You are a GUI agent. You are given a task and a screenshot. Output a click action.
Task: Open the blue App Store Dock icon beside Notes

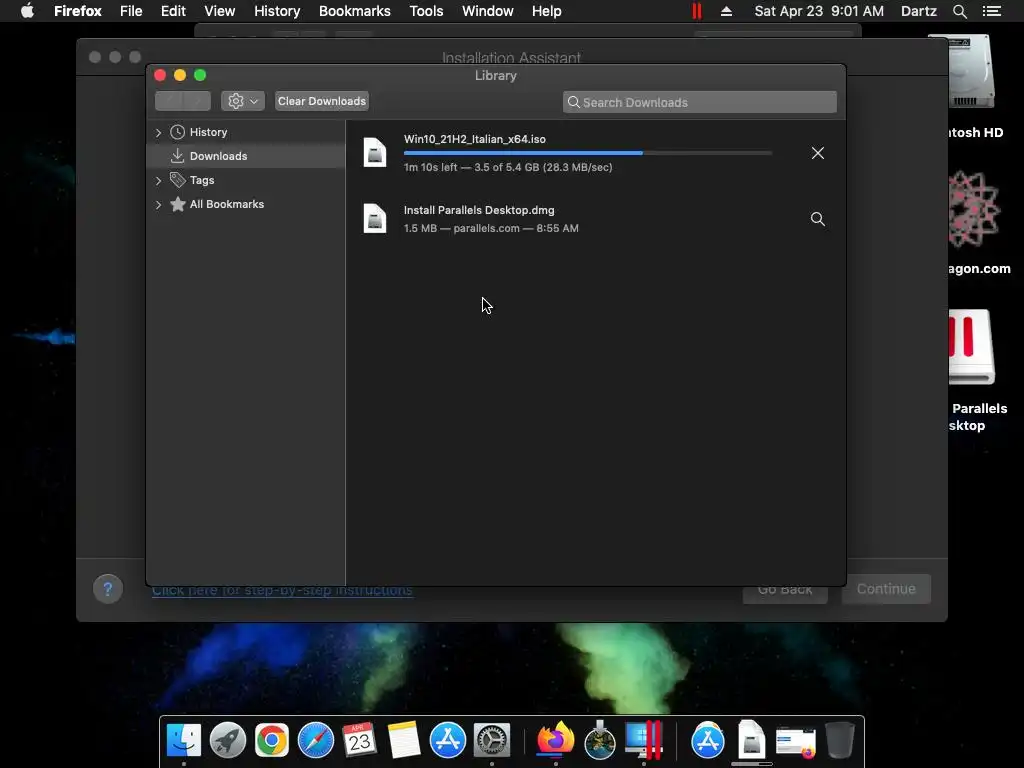(448, 740)
